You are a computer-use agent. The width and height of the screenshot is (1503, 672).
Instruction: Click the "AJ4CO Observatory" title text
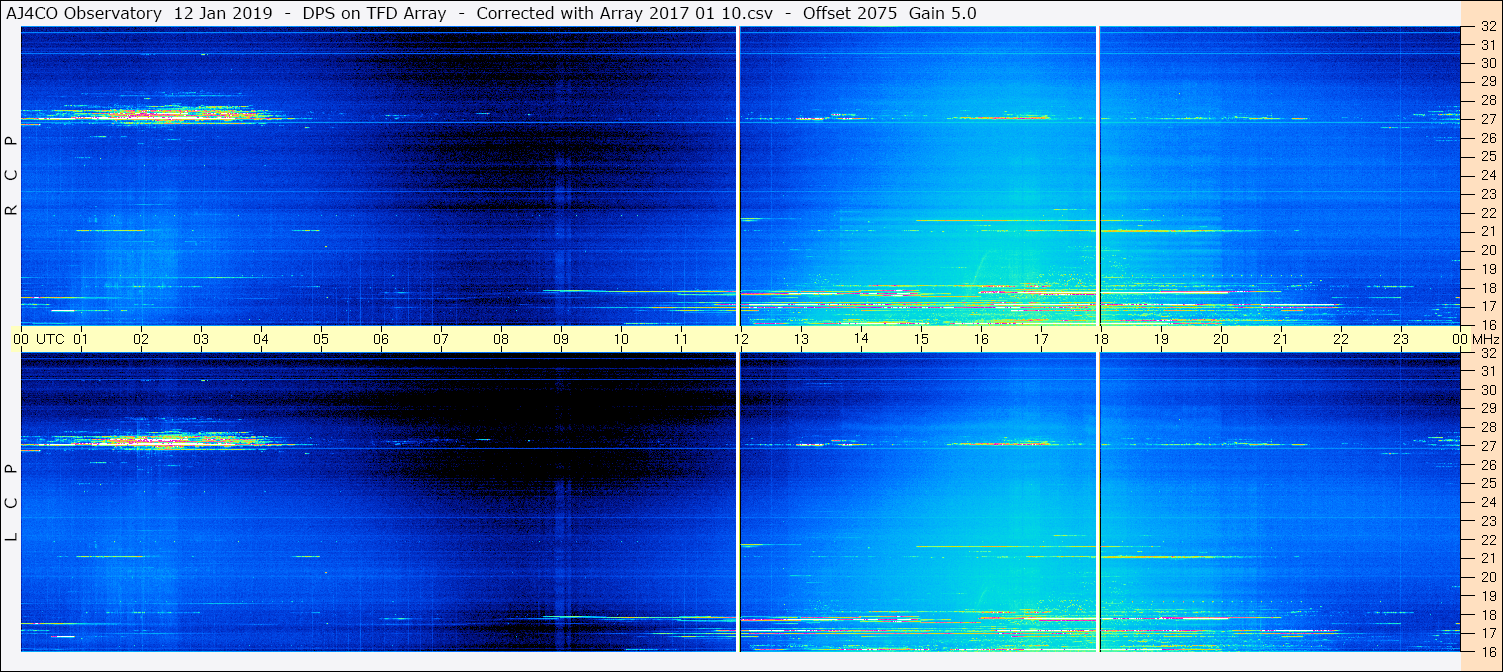(84, 13)
